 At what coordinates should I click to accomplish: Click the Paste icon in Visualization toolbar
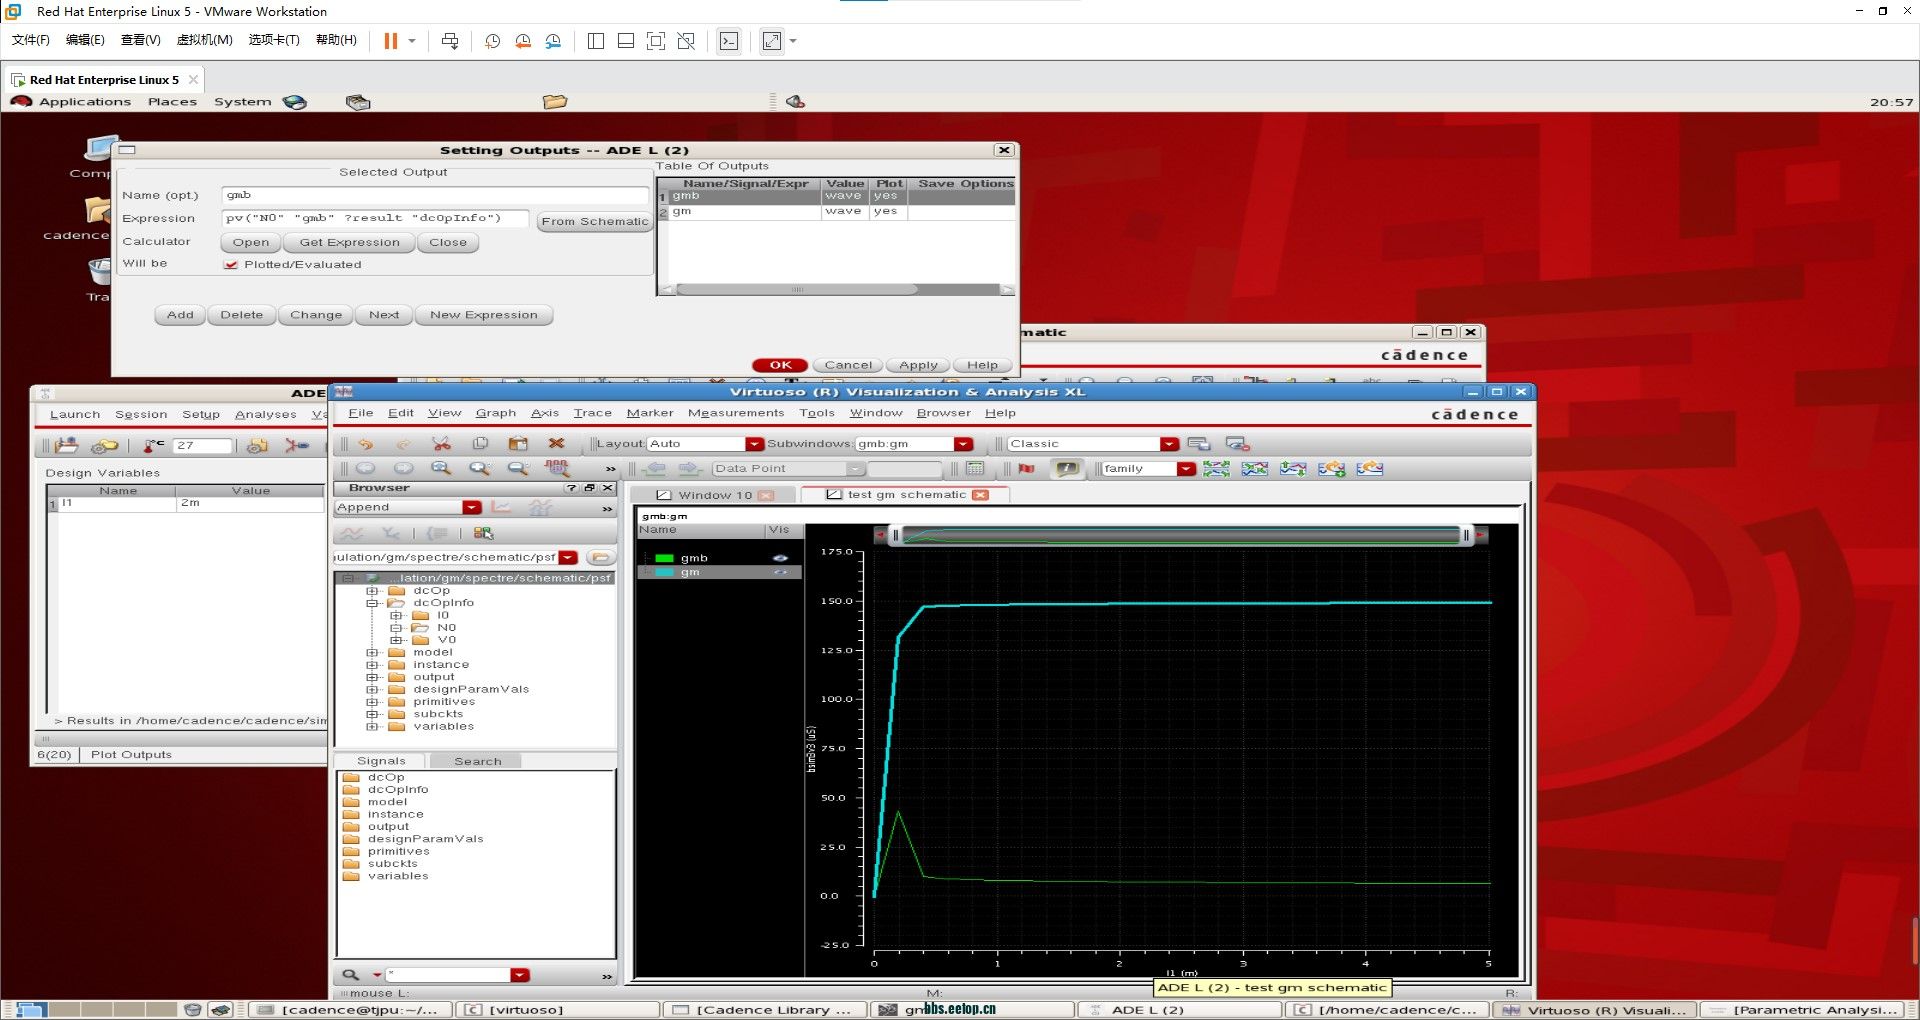518,444
